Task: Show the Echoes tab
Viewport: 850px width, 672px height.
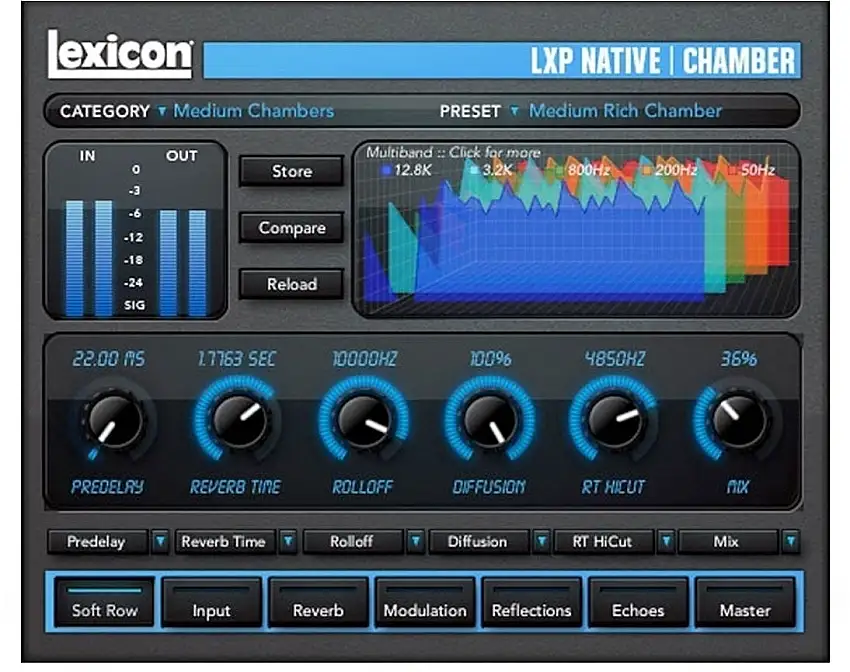Action: click(x=638, y=602)
